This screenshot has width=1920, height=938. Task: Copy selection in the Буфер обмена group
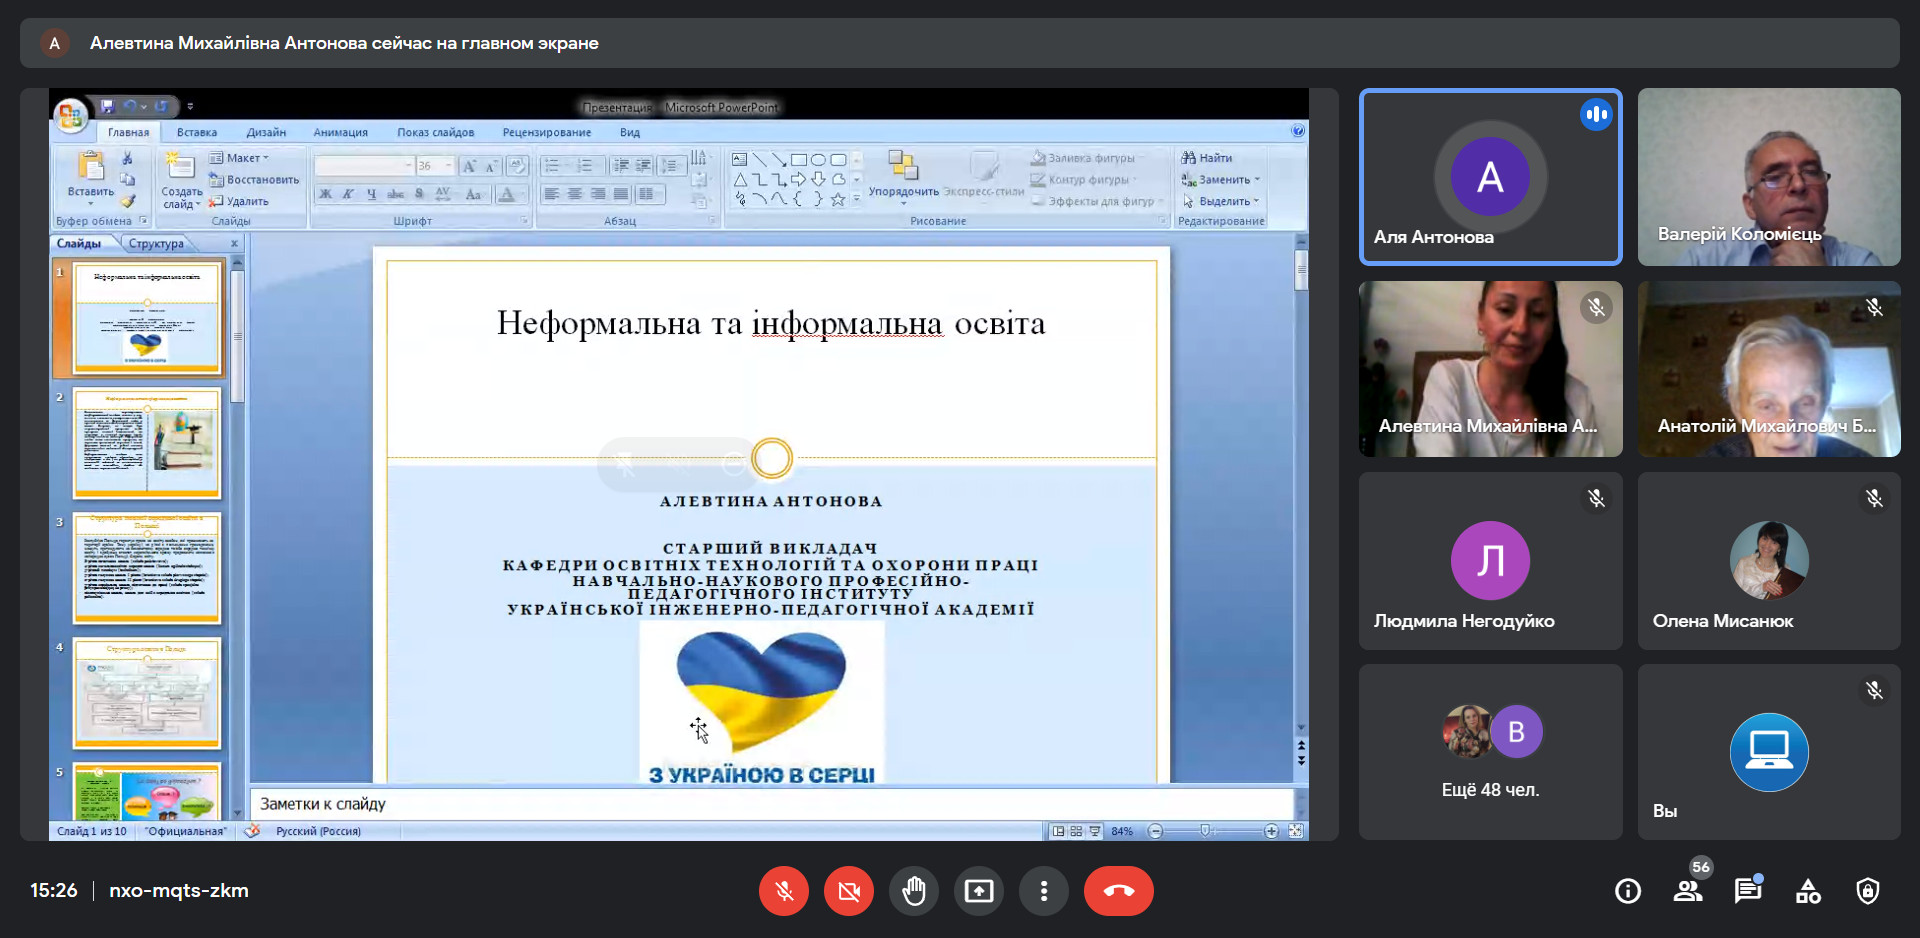(x=127, y=180)
